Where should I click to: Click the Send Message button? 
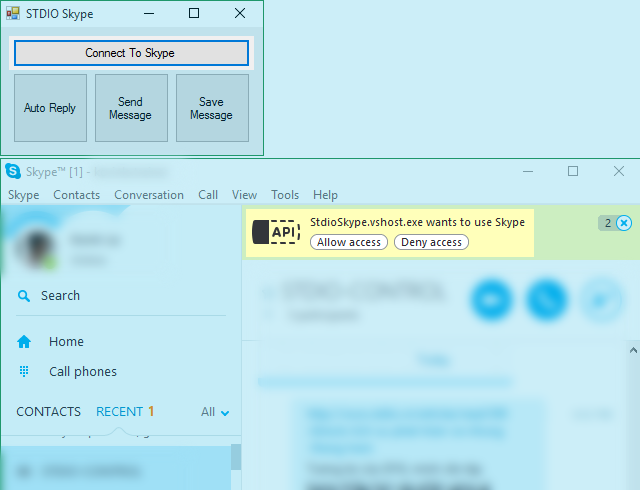tap(131, 108)
